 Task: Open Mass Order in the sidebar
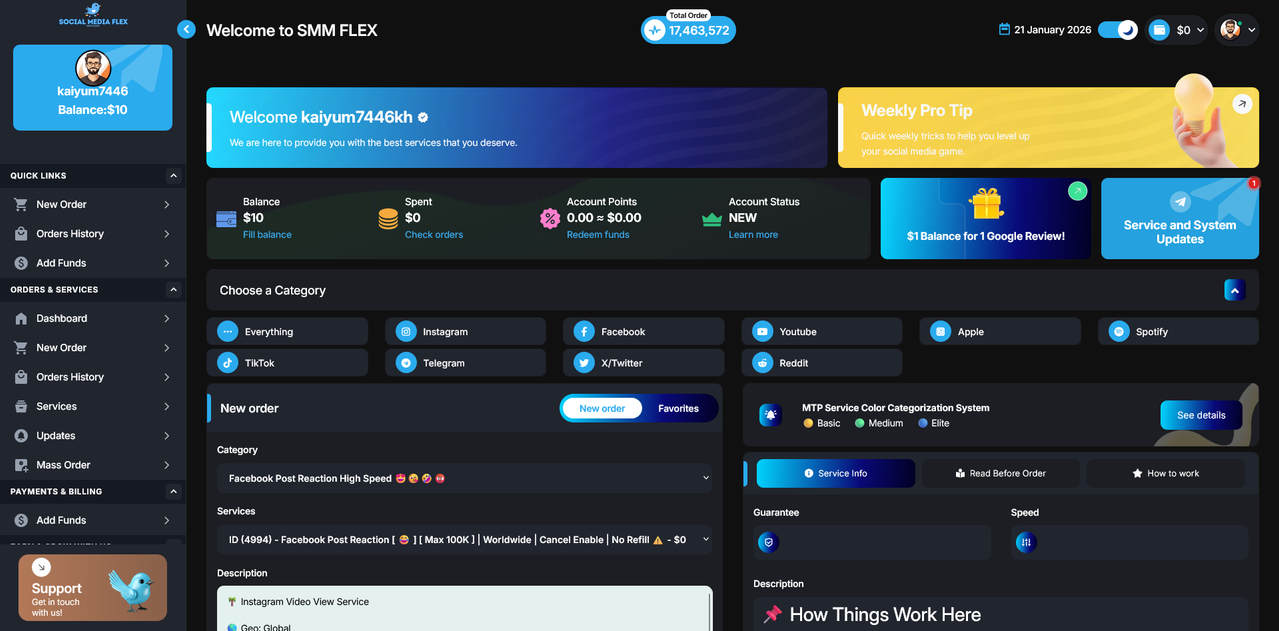point(93,465)
